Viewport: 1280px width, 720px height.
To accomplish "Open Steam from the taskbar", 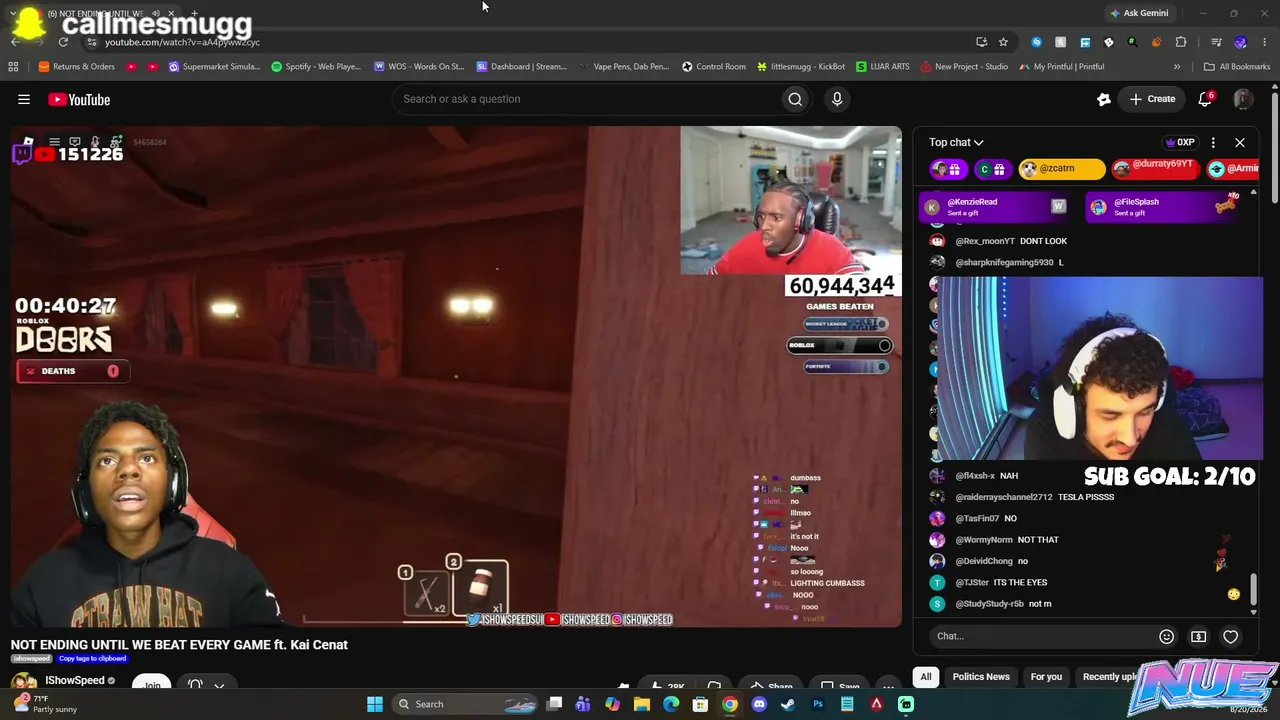I will click(x=788, y=704).
